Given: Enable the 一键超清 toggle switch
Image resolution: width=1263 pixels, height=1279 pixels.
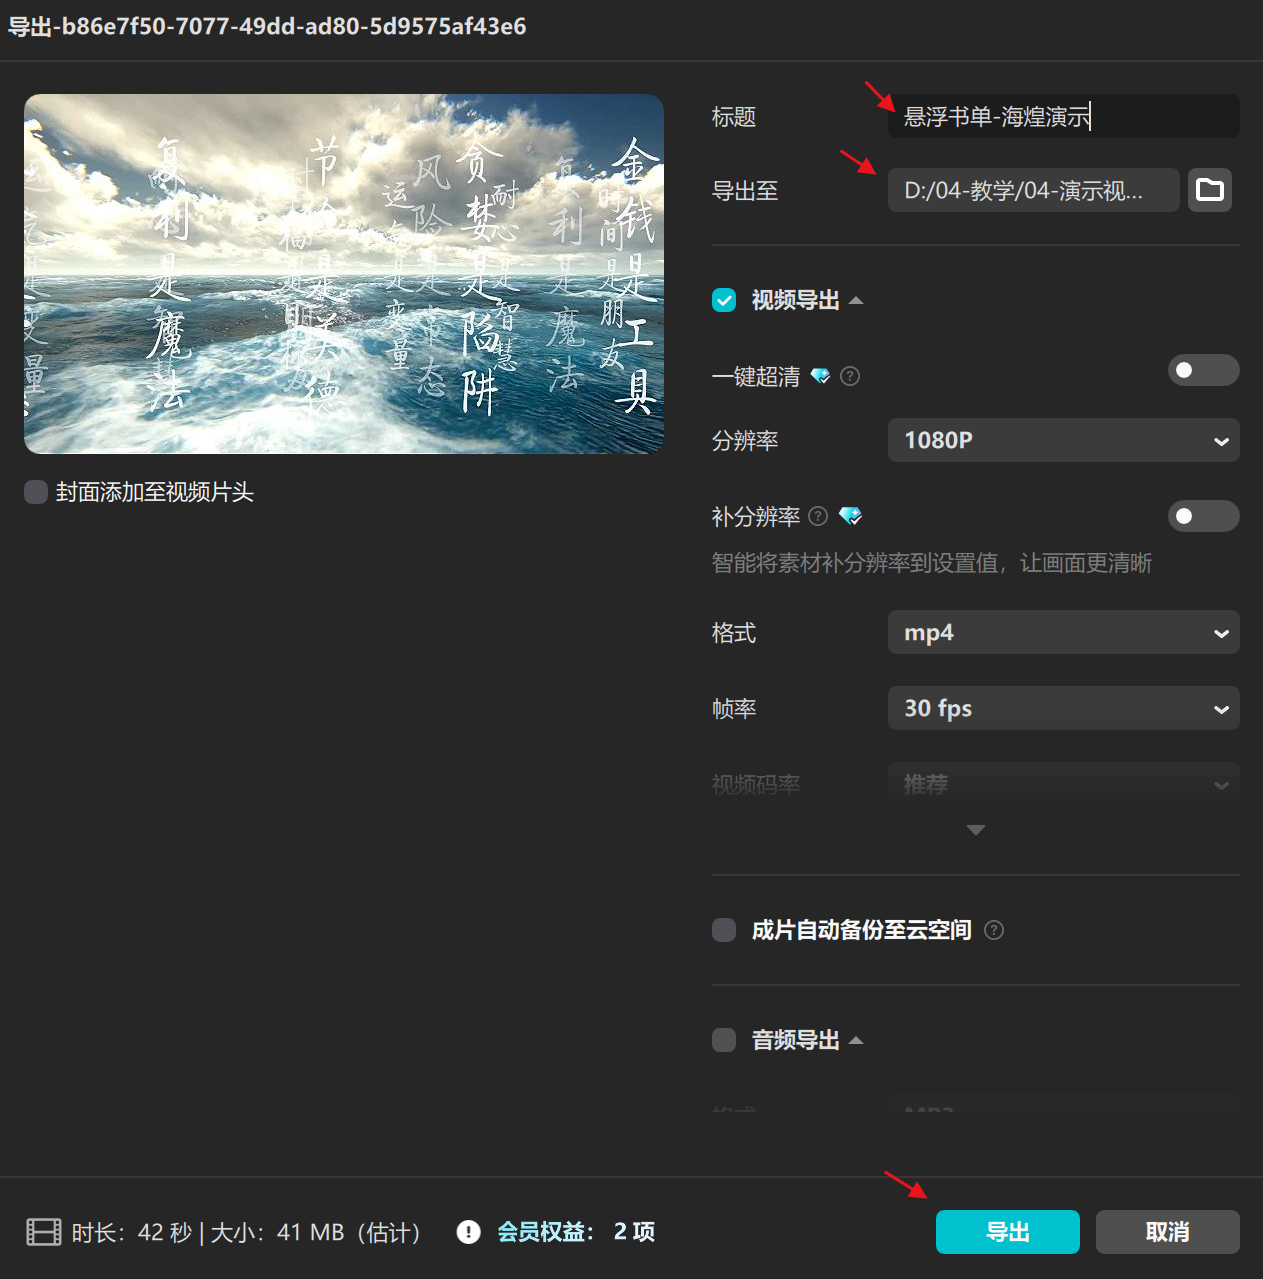Looking at the screenshot, I should [1203, 370].
